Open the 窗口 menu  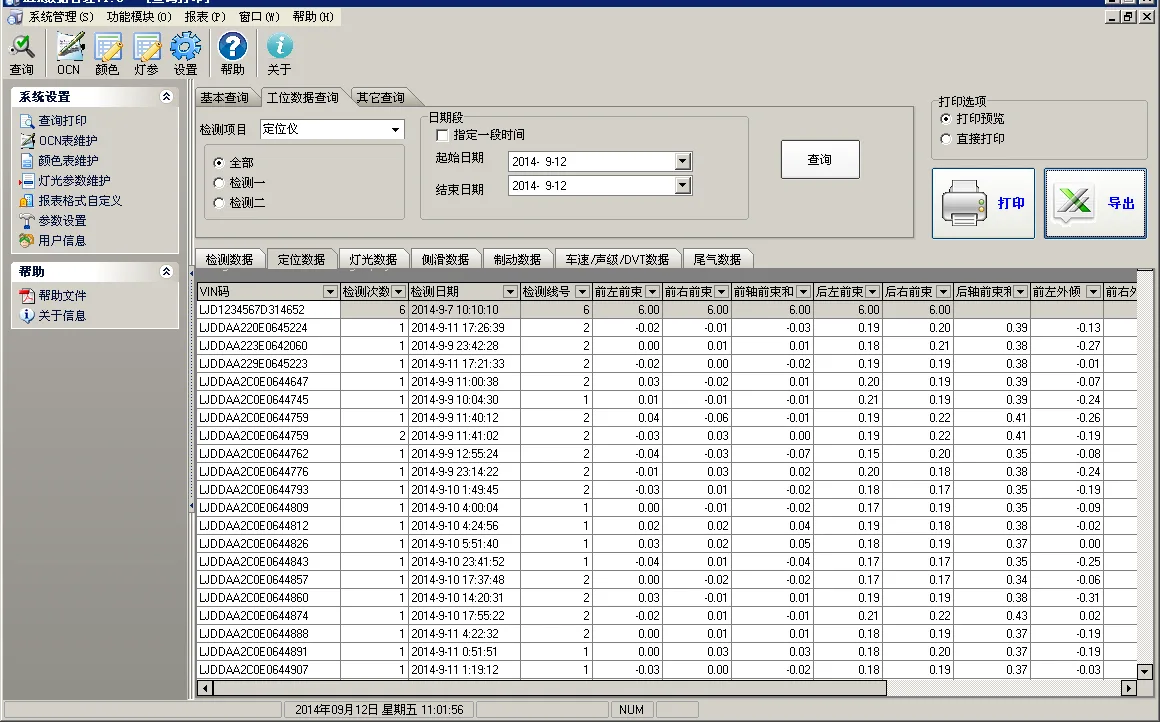tap(259, 16)
